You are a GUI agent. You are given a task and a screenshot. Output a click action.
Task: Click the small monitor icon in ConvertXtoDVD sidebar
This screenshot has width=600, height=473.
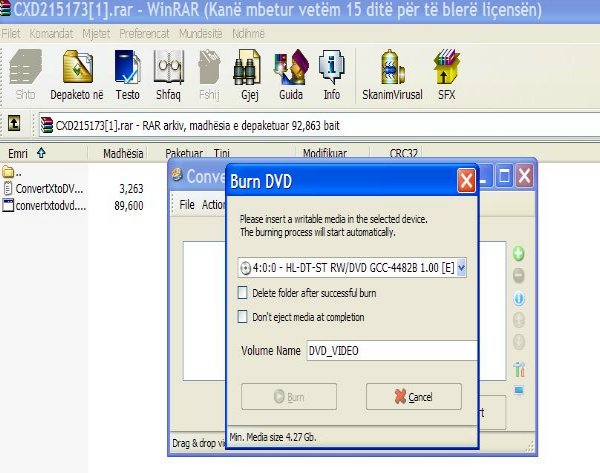(519, 391)
